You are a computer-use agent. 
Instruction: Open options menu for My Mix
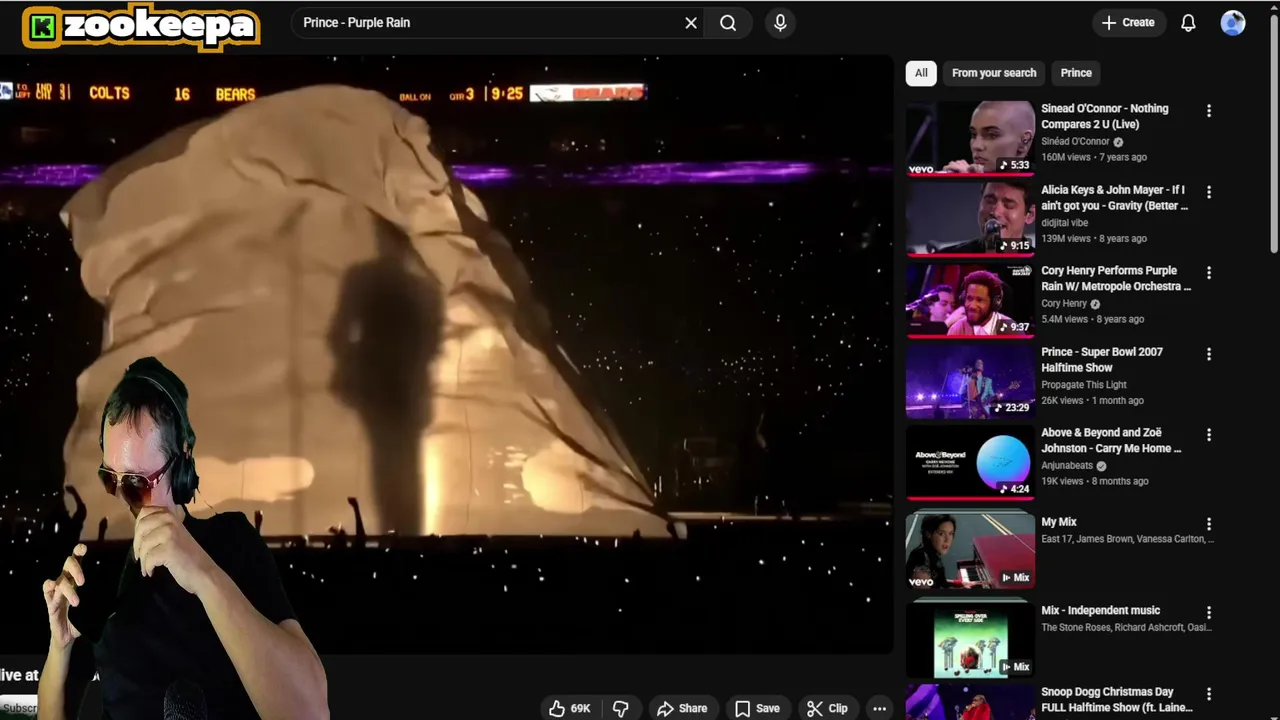pos(1209,524)
